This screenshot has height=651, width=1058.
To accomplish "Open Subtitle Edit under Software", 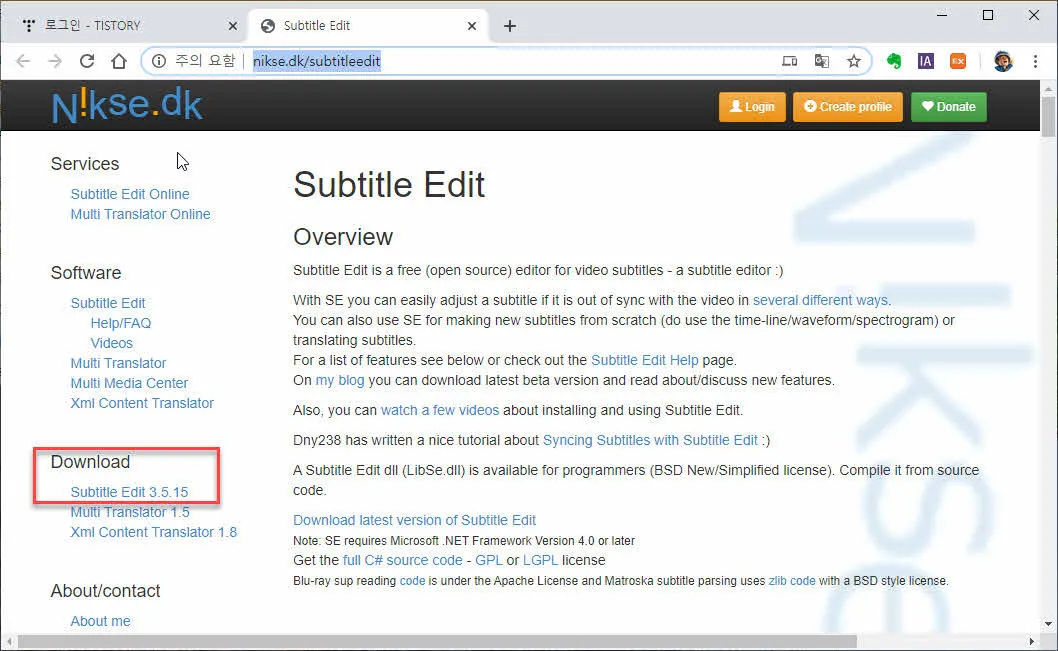I will coord(108,304).
